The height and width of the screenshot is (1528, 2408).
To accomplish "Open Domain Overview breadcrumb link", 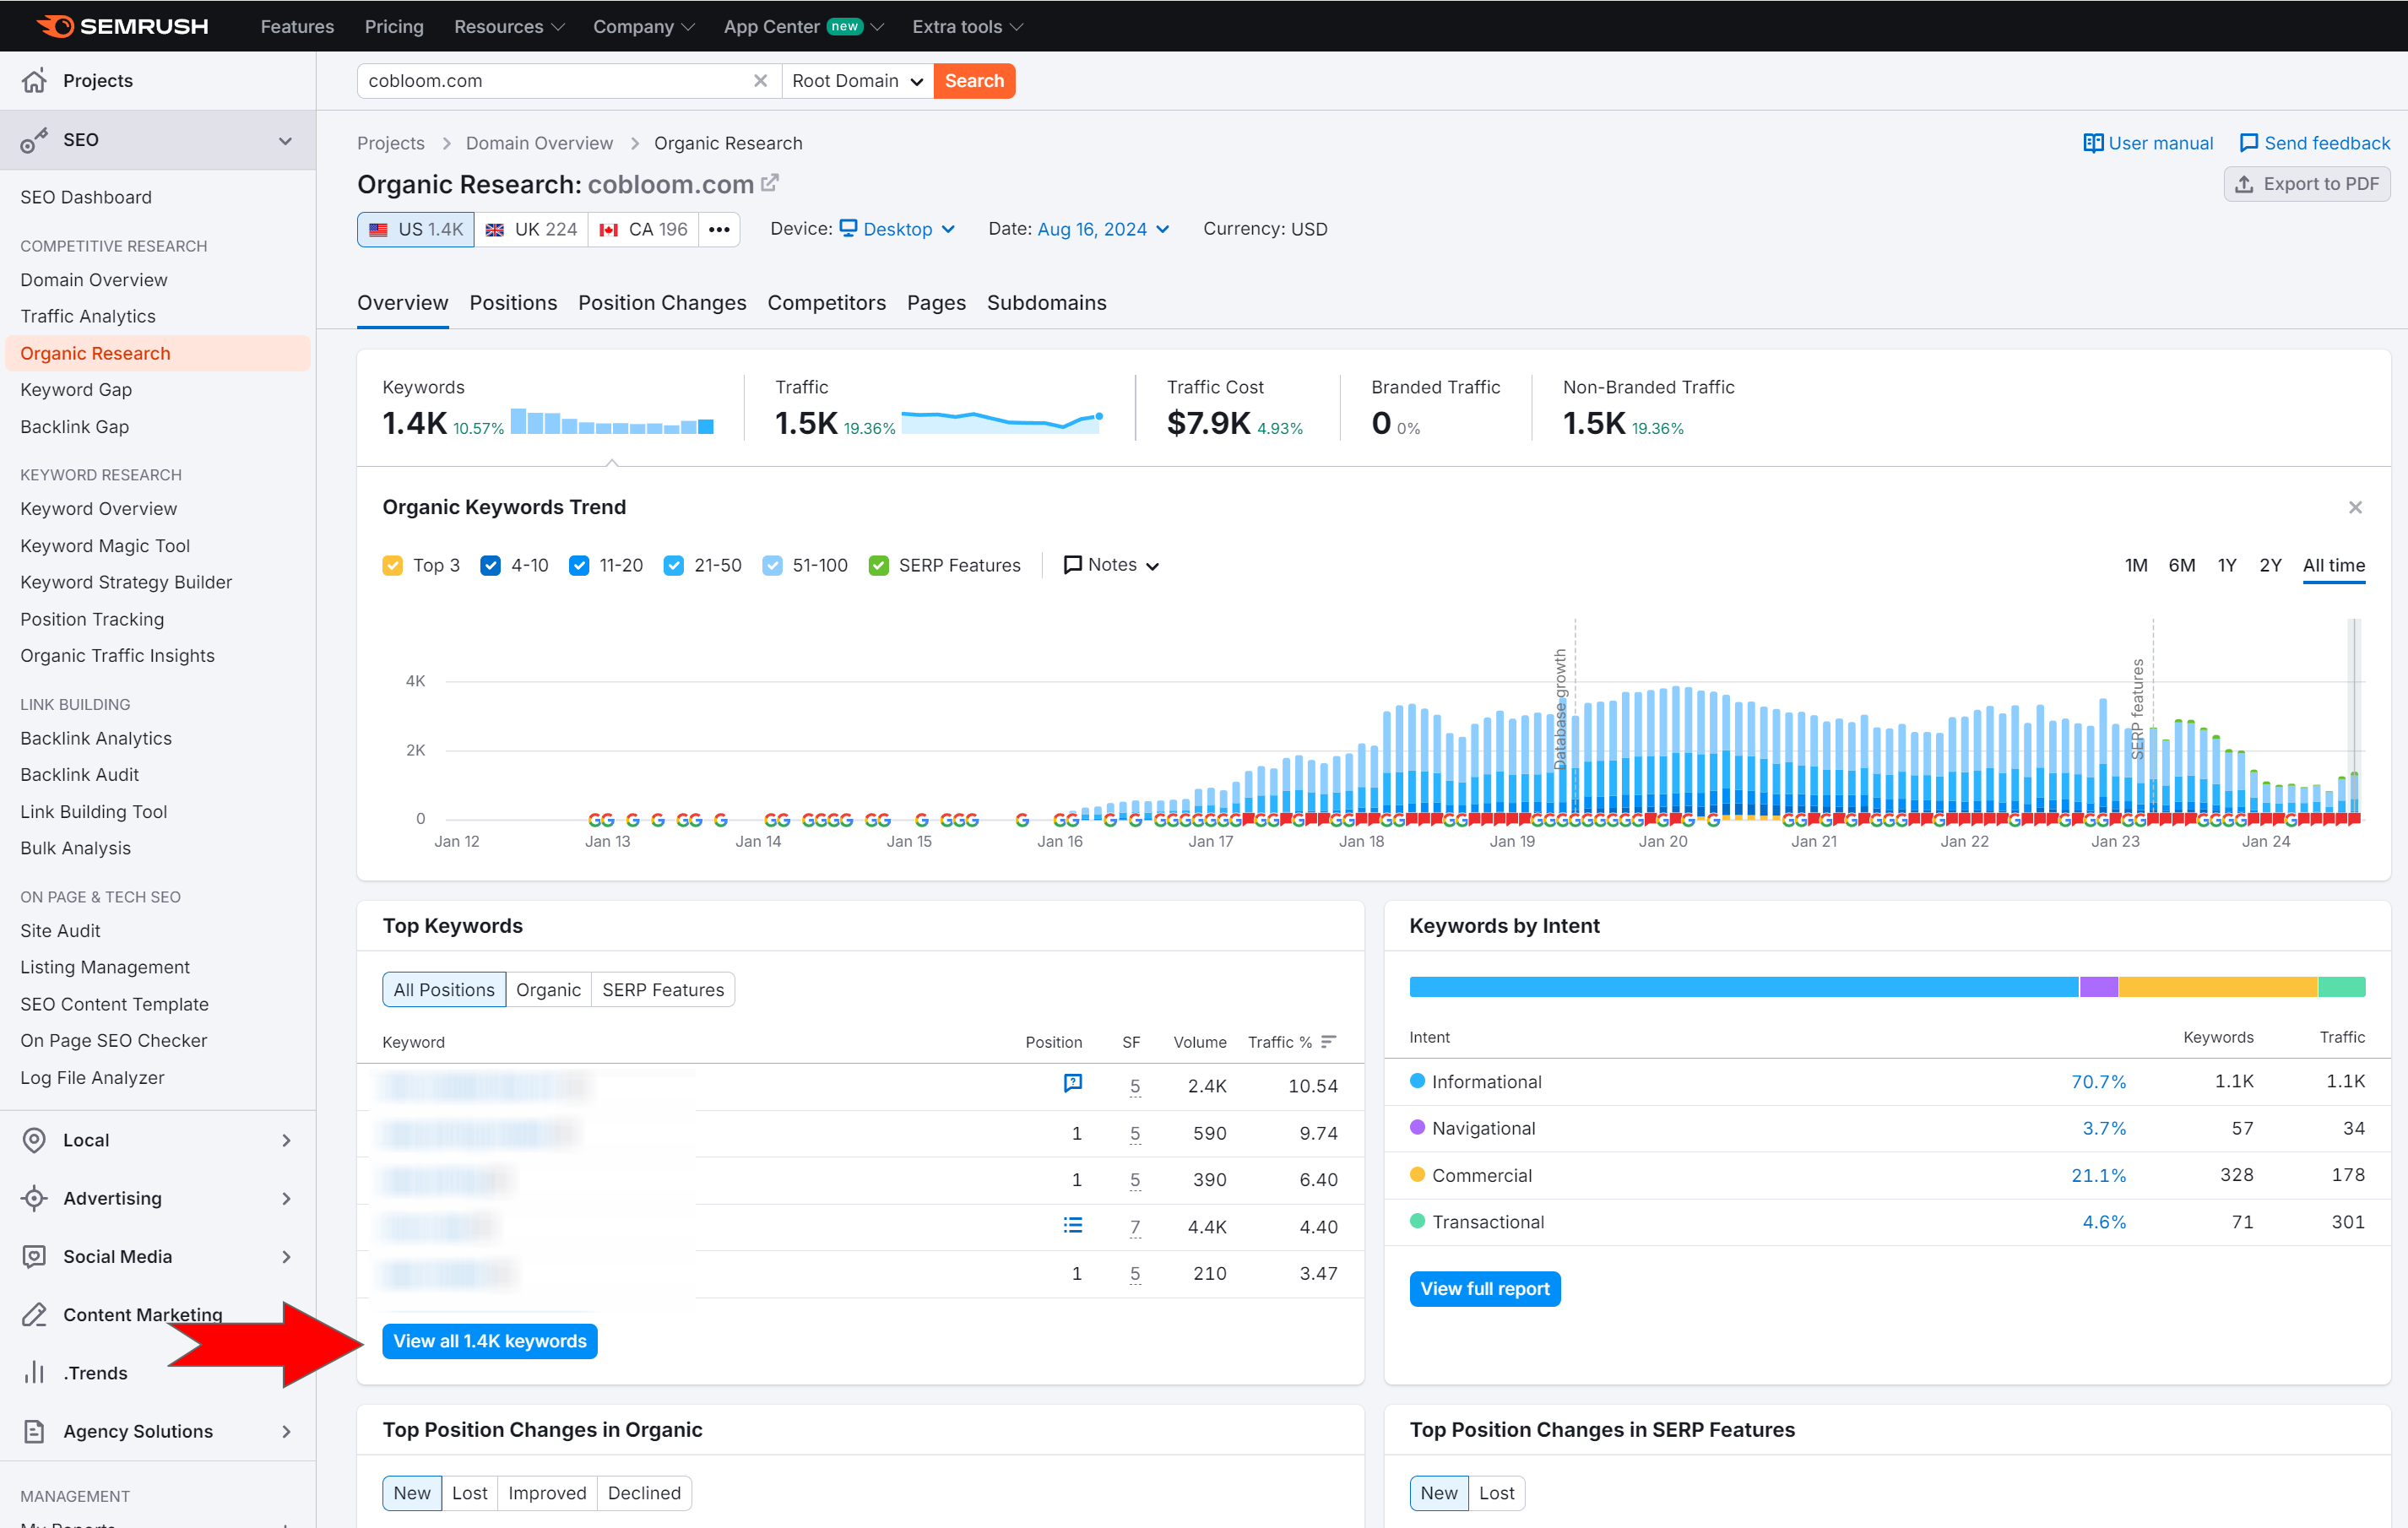I will tap(539, 143).
